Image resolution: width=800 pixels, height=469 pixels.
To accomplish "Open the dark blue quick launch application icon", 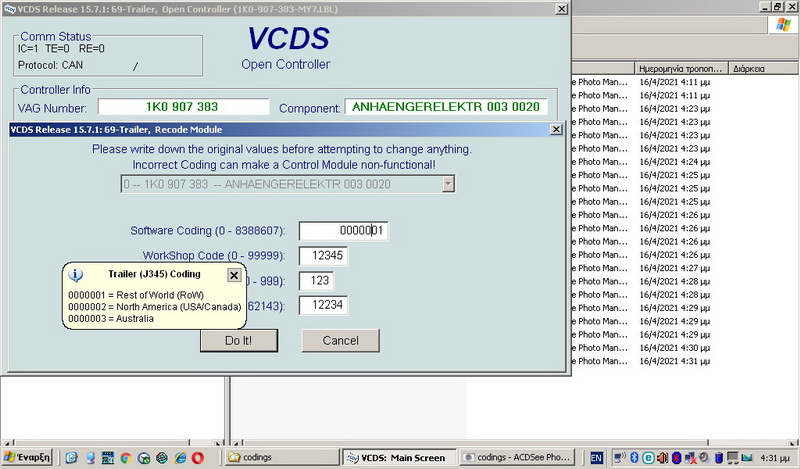I will coord(108,458).
